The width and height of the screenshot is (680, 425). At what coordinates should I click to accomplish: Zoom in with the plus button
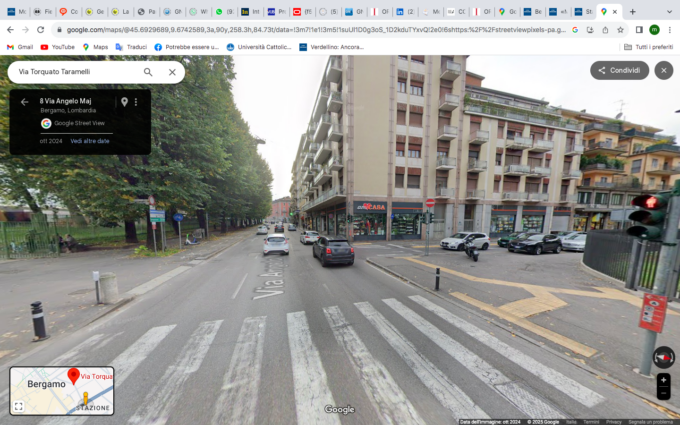[x=663, y=380]
